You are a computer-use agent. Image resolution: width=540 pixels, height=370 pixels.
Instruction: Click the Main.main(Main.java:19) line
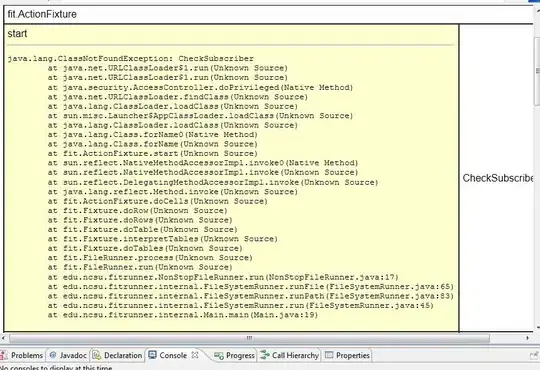pos(183,315)
